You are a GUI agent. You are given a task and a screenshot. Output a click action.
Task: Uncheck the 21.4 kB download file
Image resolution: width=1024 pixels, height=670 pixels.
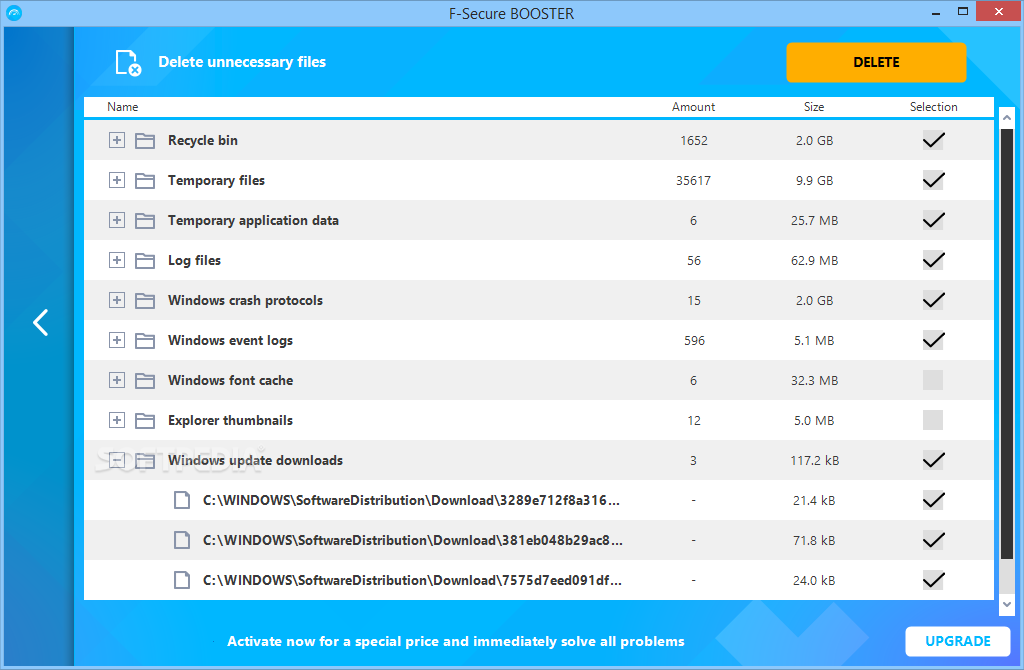(x=933, y=500)
